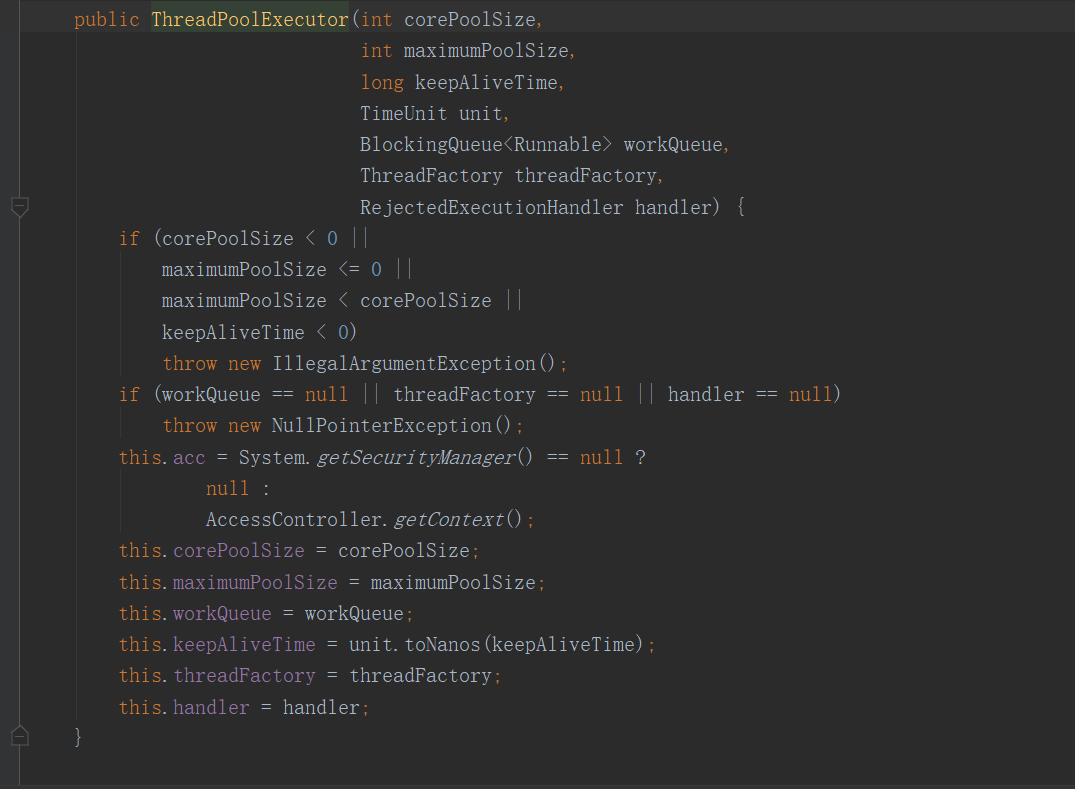The width and height of the screenshot is (1075, 789).
Task: Click 'int corePoolSize,' first parameter
Action: 451,20
